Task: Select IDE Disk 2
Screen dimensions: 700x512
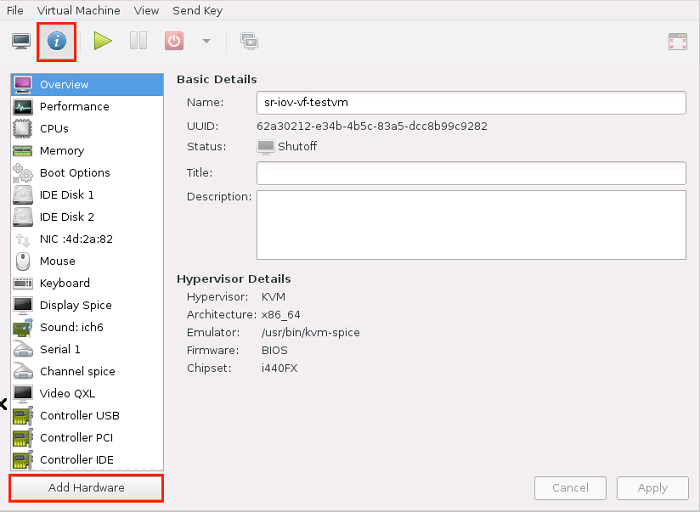Action: click(87, 217)
